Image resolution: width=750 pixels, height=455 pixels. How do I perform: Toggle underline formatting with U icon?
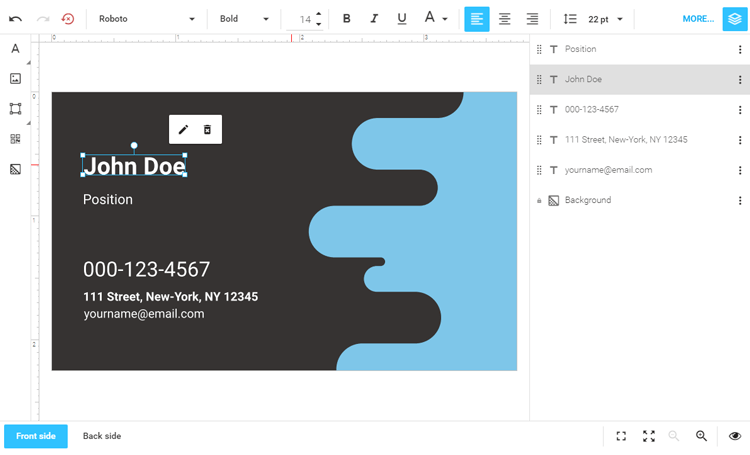(x=402, y=19)
